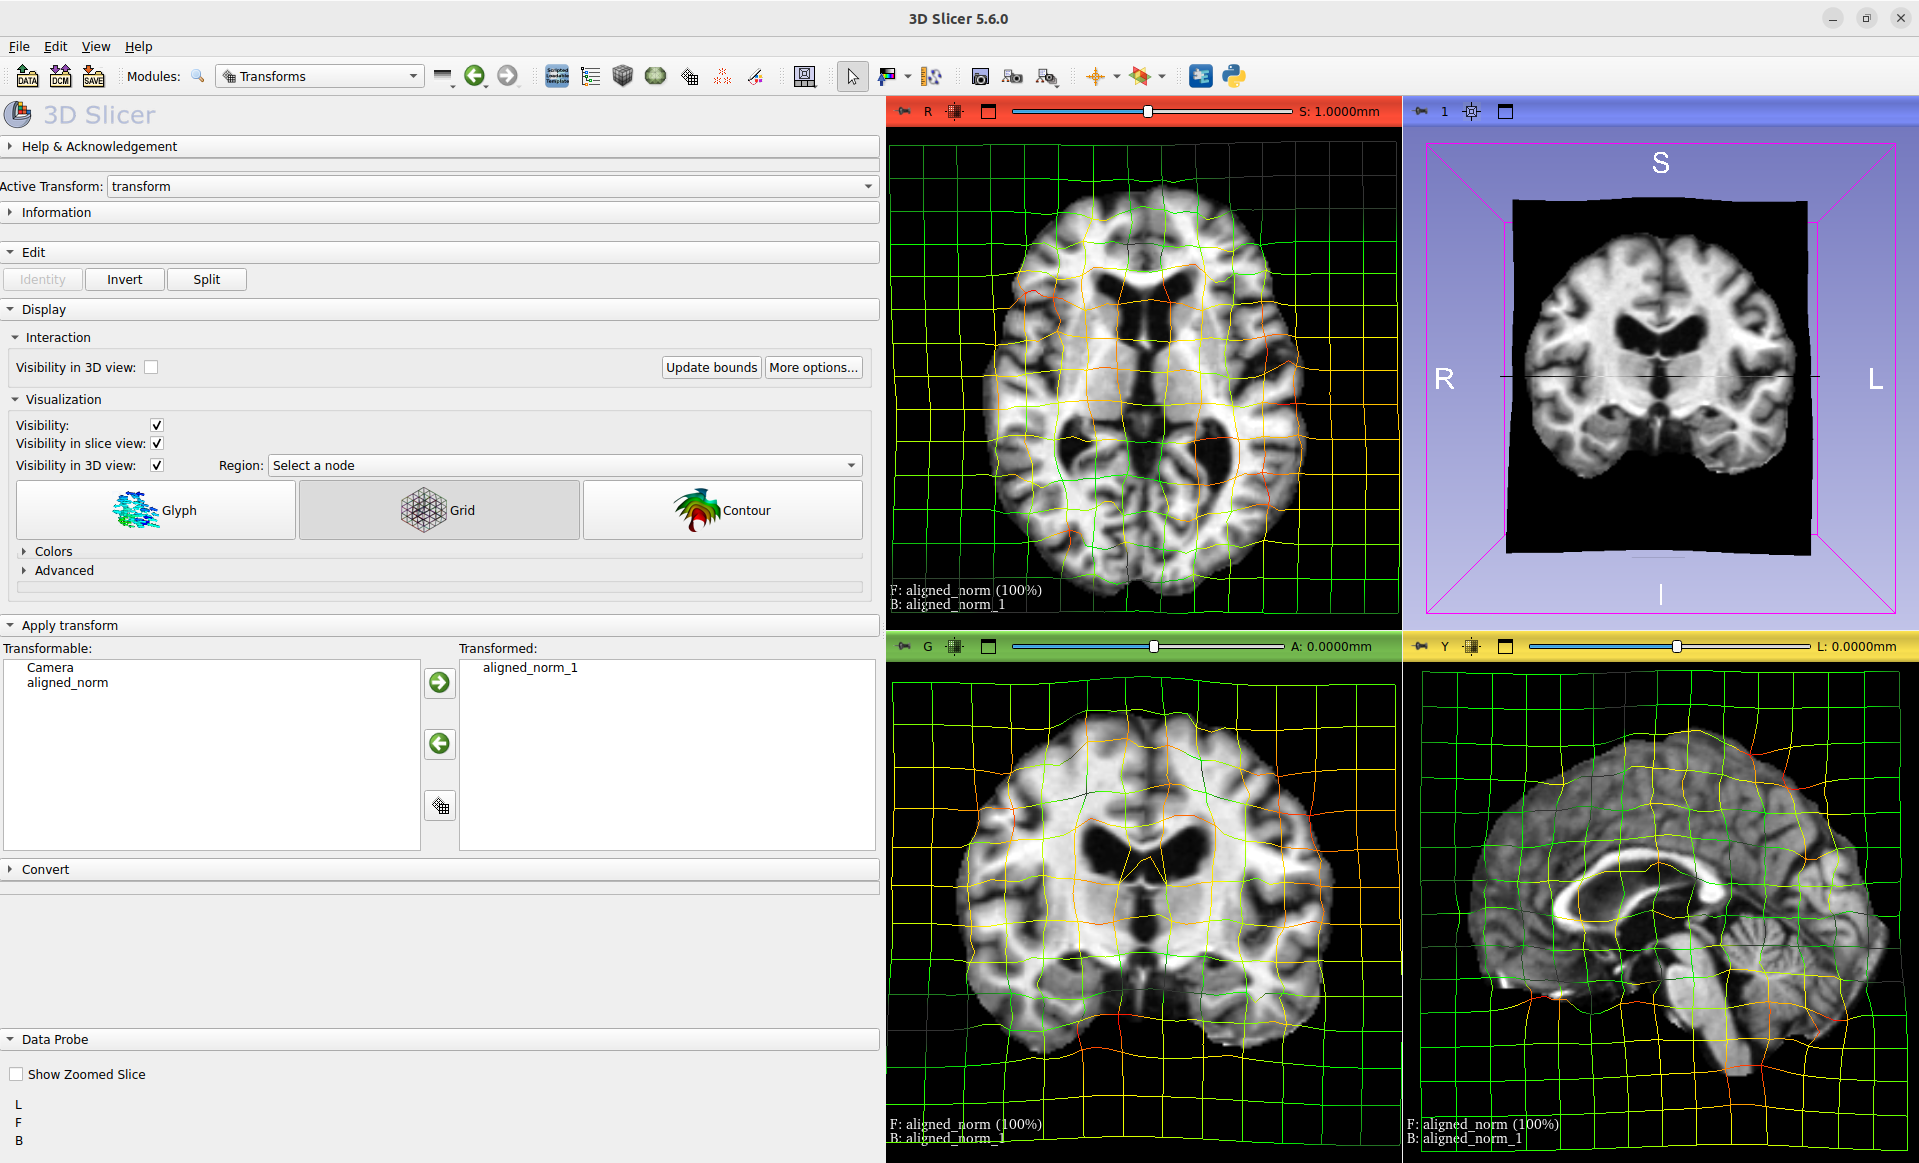Expand the Information section

tap(439, 212)
